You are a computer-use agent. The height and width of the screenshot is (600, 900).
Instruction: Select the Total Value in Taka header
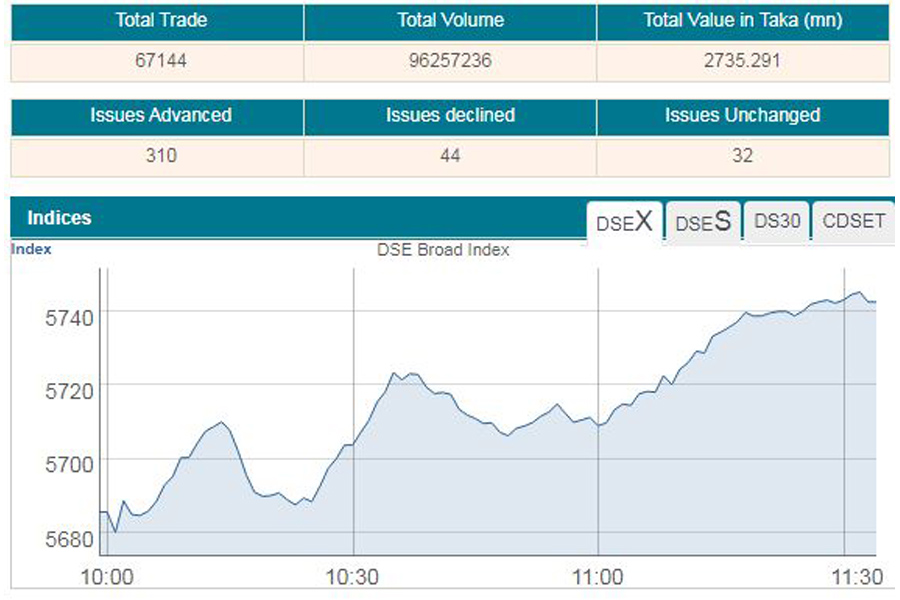(742, 20)
